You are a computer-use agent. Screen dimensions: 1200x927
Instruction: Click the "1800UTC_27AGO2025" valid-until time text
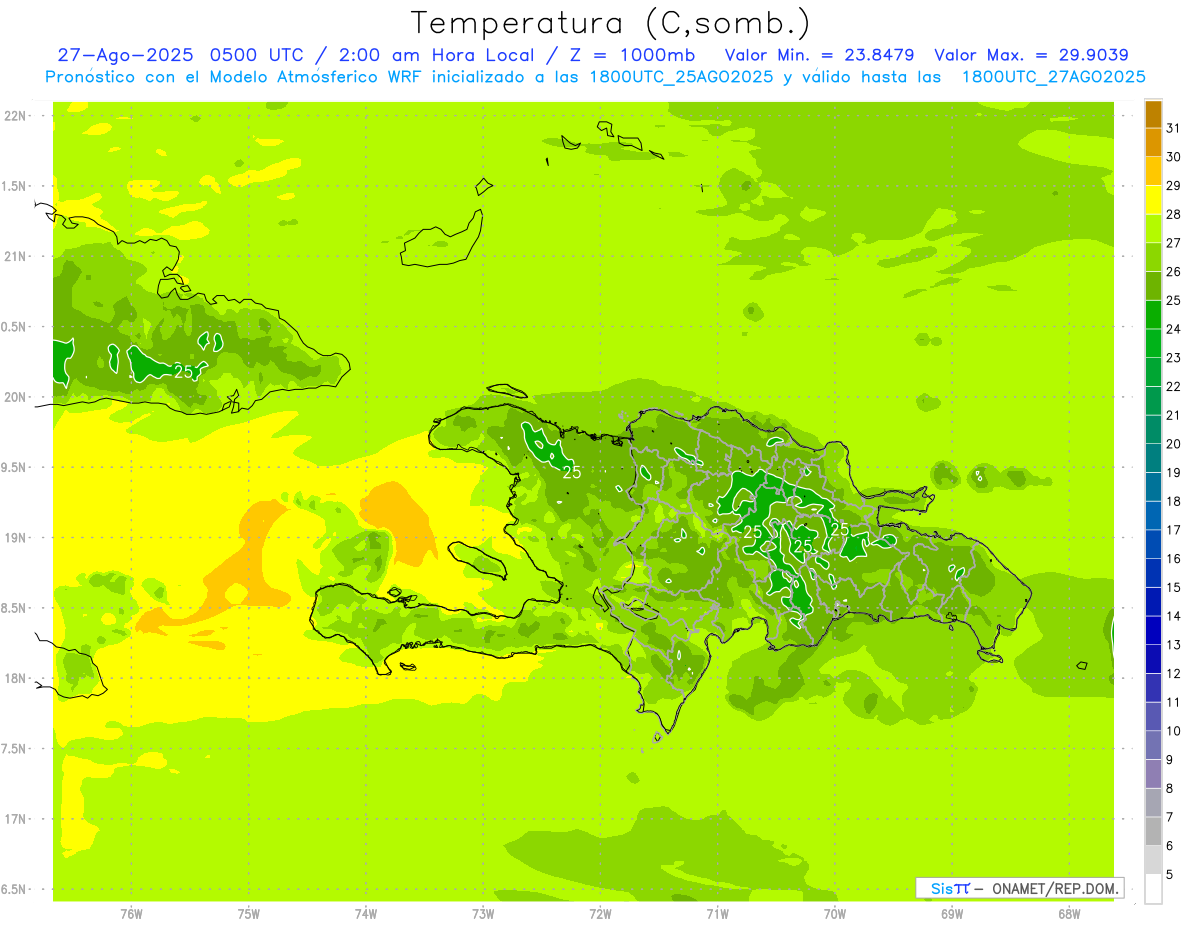(x=1053, y=77)
